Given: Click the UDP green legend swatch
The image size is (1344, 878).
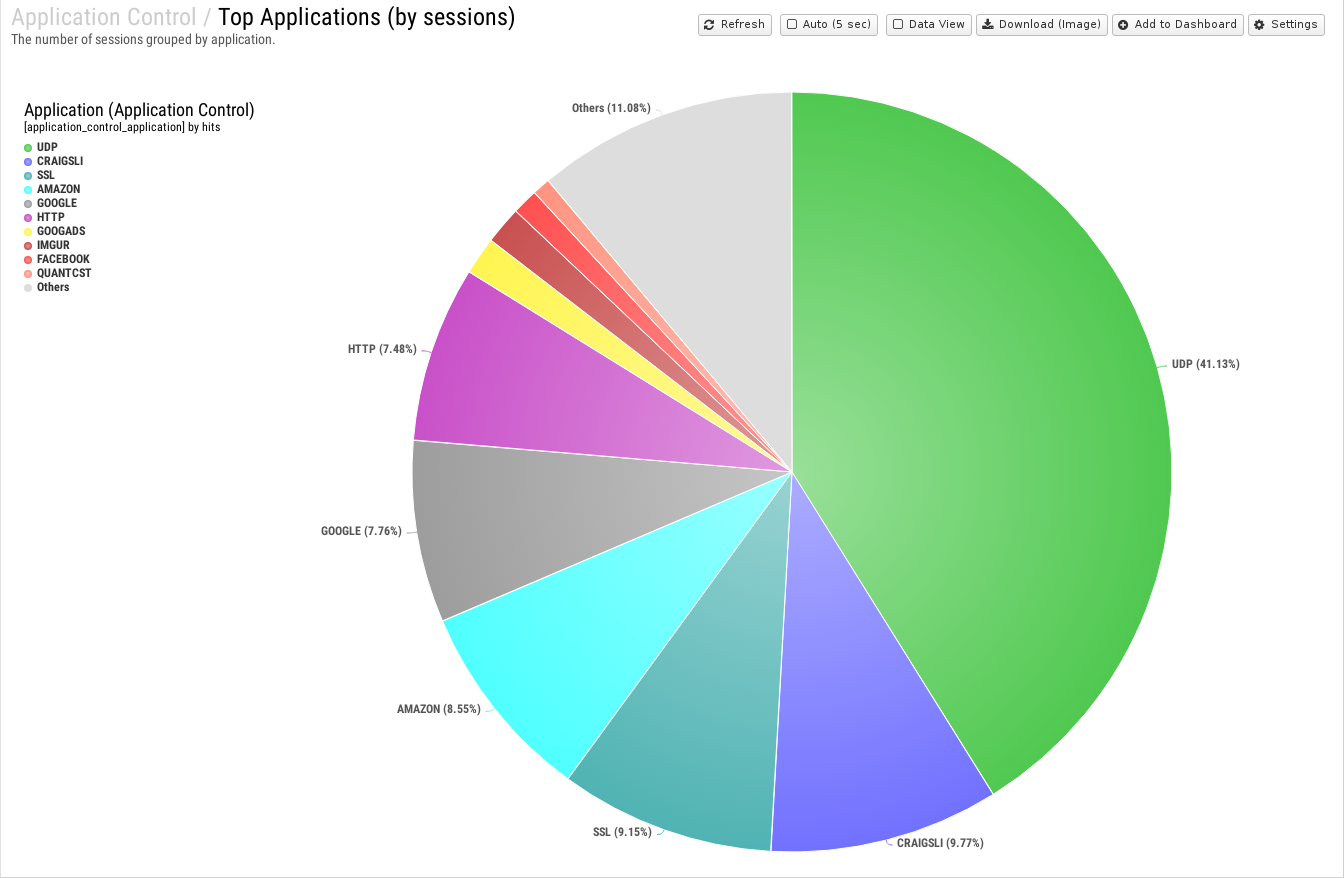Looking at the screenshot, I should [28, 148].
